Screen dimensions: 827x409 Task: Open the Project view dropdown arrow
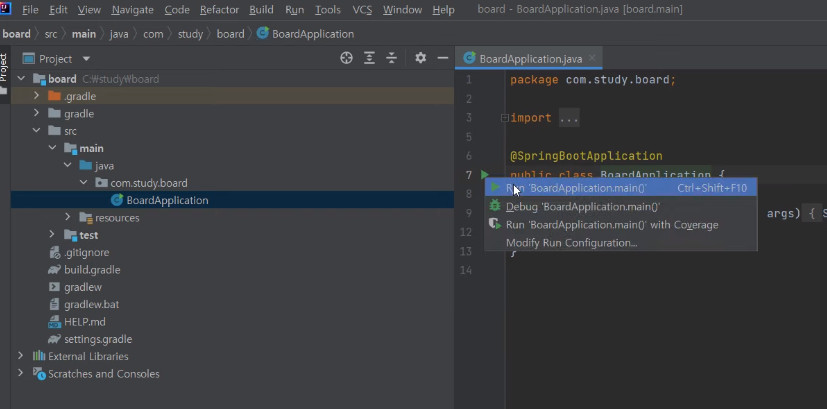click(x=86, y=59)
